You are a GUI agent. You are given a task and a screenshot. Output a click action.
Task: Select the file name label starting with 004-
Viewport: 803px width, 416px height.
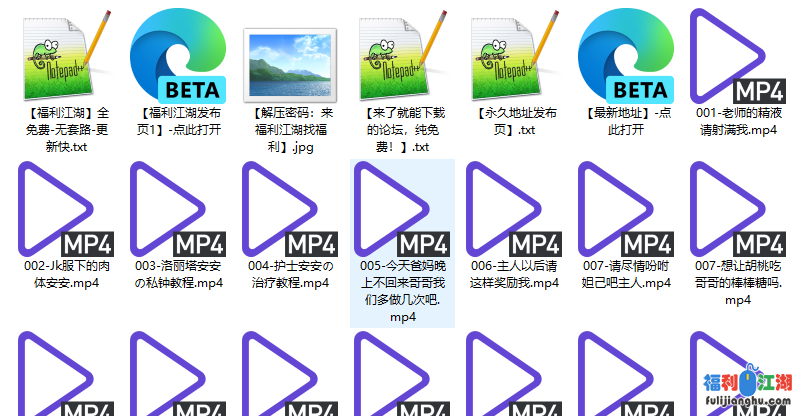click(290, 275)
